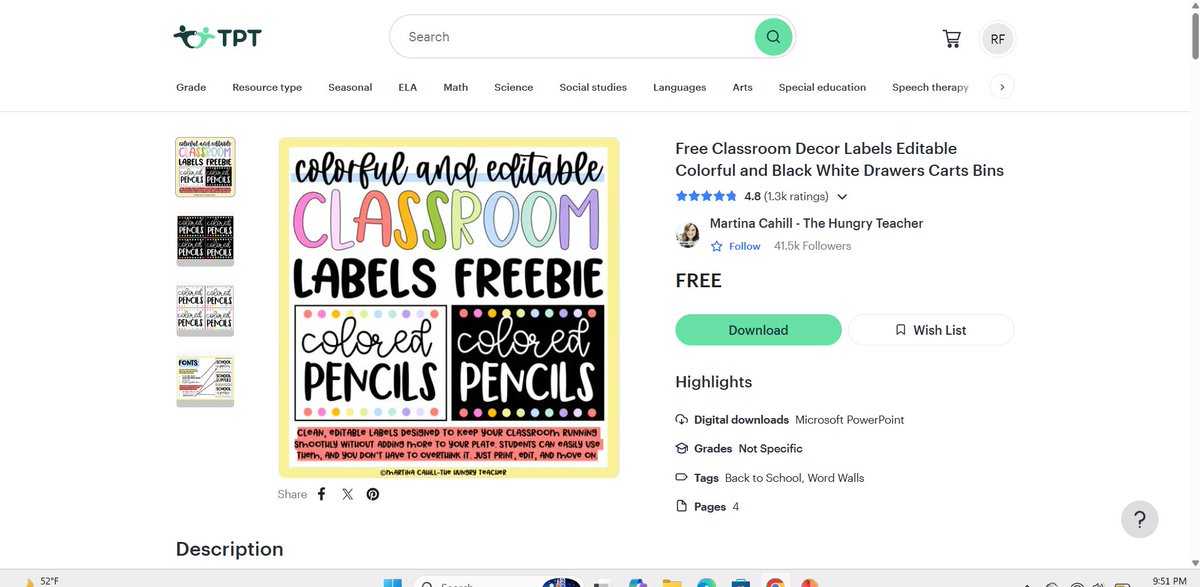The image size is (1200, 587).
Task: Click Martina Cahill's profile picture
Action: (x=687, y=235)
